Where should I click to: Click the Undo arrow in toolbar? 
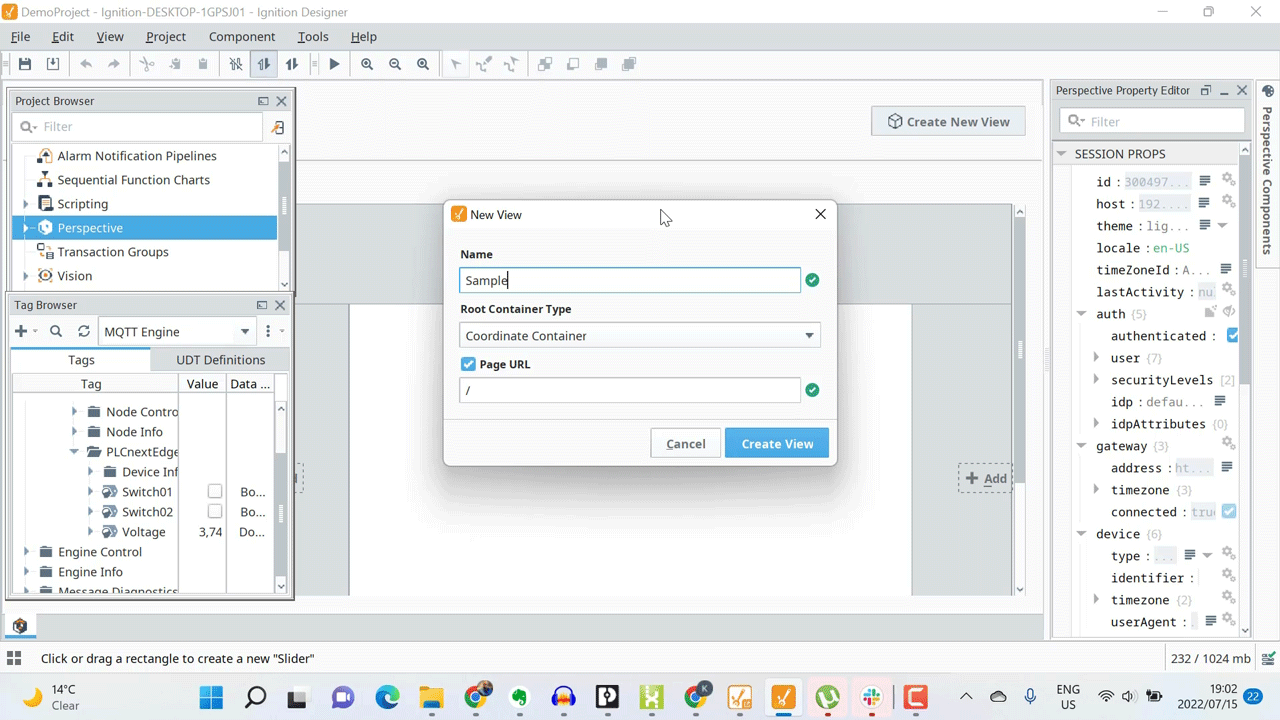pyautogui.click(x=86, y=64)
